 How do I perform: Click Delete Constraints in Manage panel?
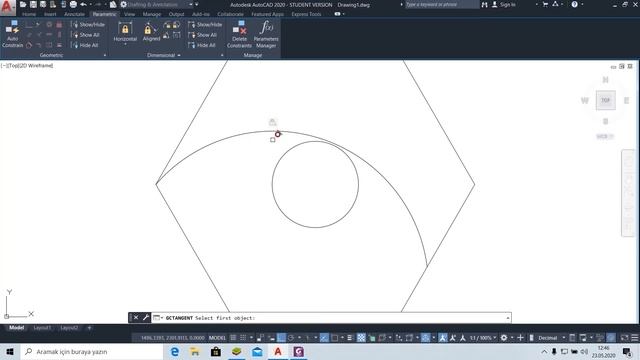pyautogui.click(x=239, y=34)
